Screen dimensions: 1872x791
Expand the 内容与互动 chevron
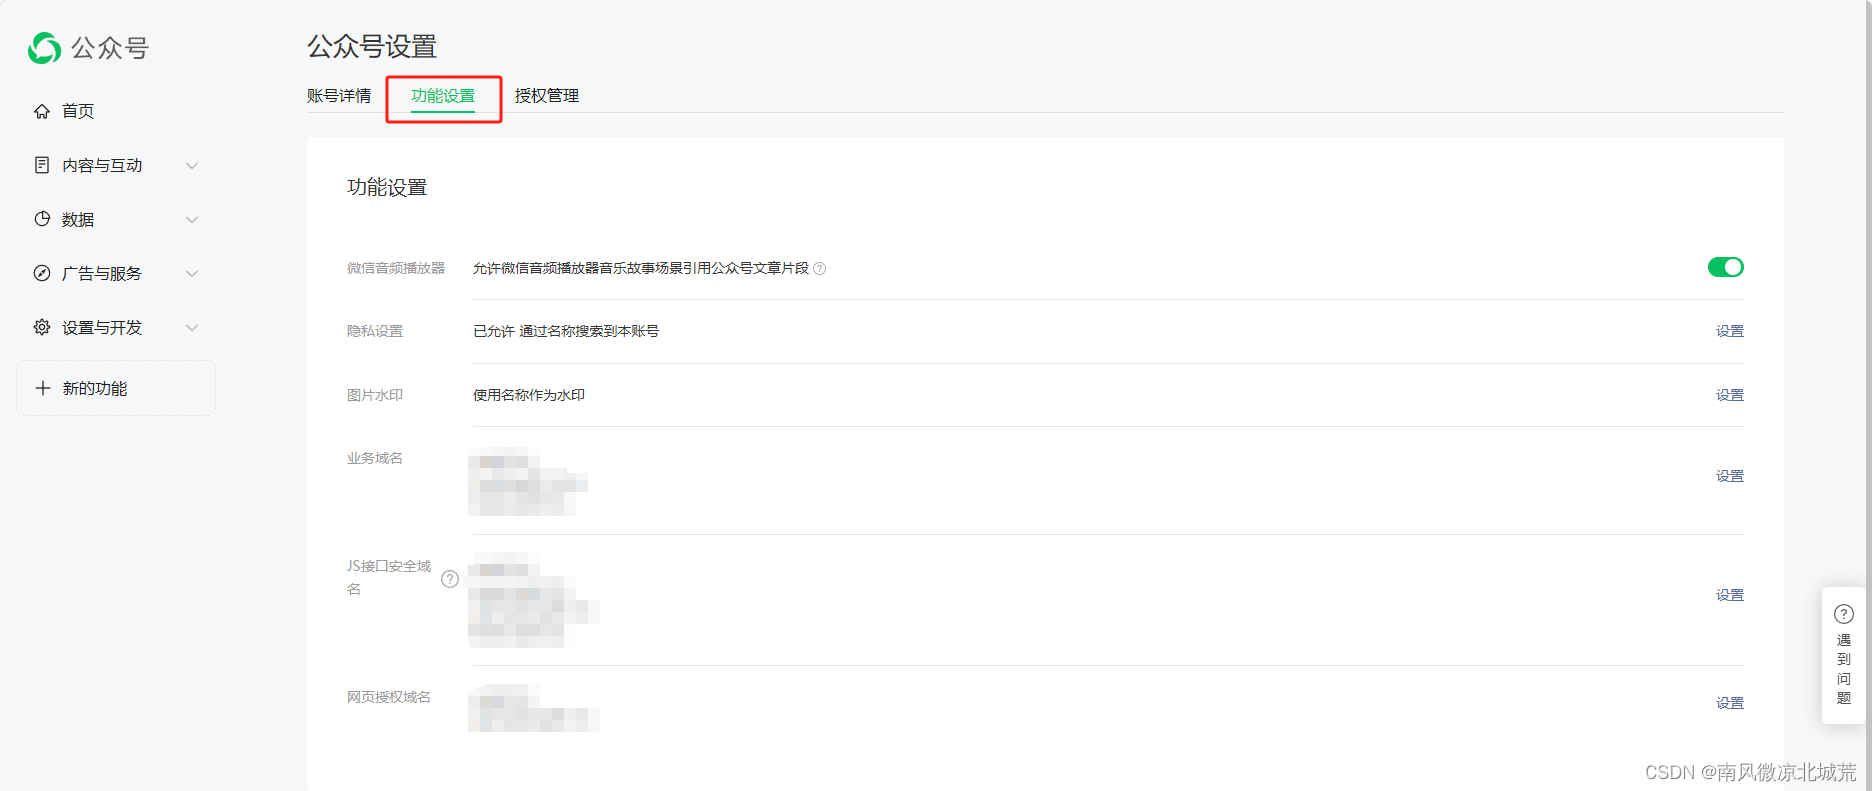[192, 165]
